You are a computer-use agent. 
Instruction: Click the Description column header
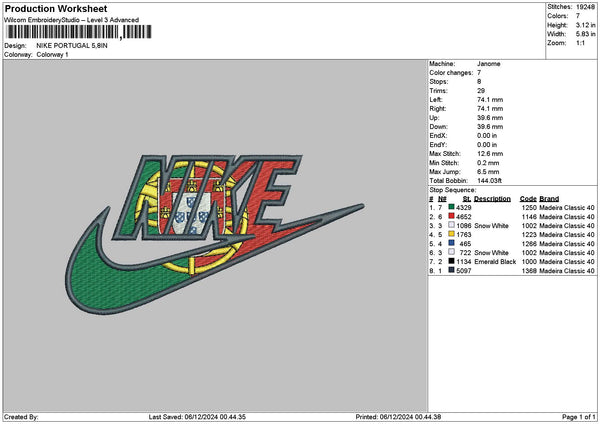pos(492,199)
